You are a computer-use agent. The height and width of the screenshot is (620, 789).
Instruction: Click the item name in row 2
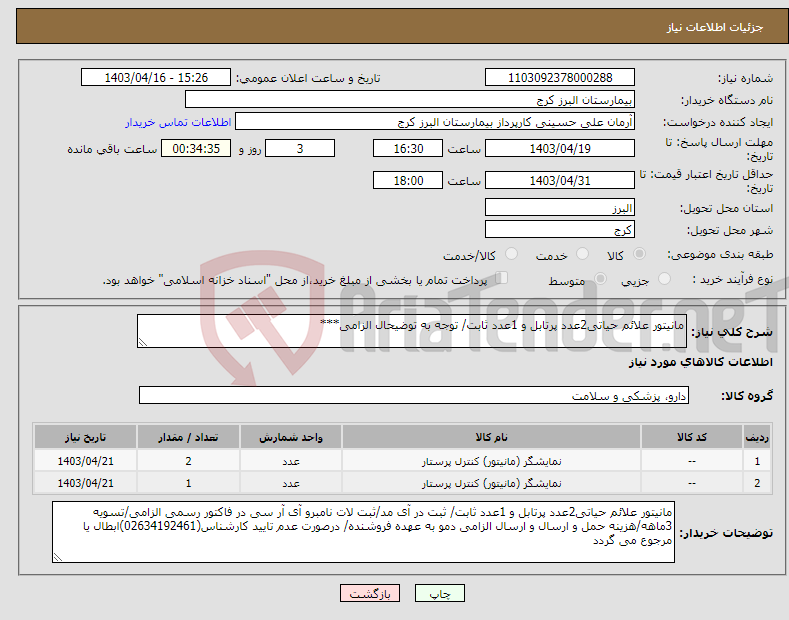click(x=491, y=483)
